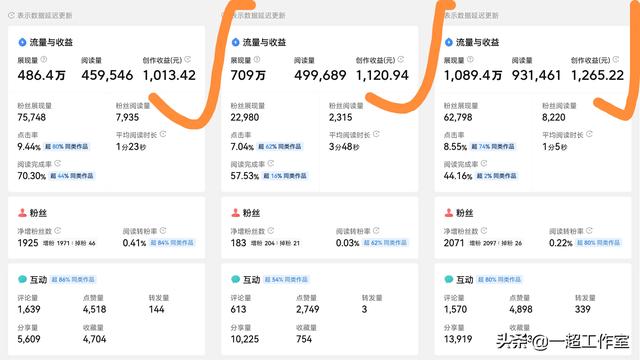Screen dimensions: 640x360
Task: Select the 收藏量 value 754
Action: pos(304,339)
